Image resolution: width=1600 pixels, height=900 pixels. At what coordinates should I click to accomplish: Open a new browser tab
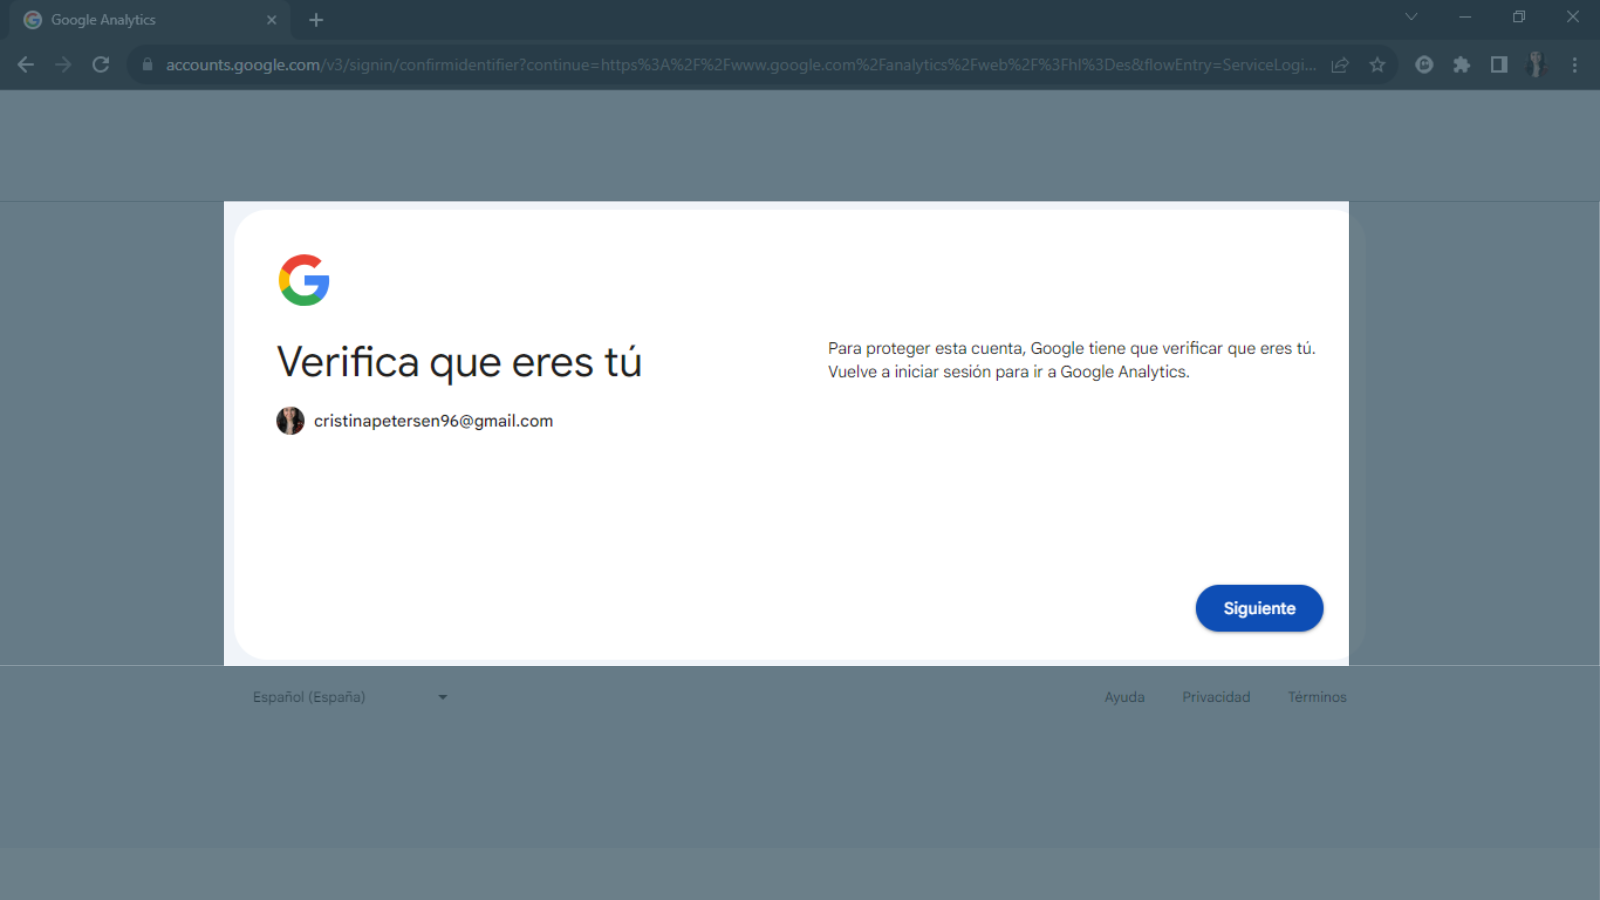click(316, 20)
